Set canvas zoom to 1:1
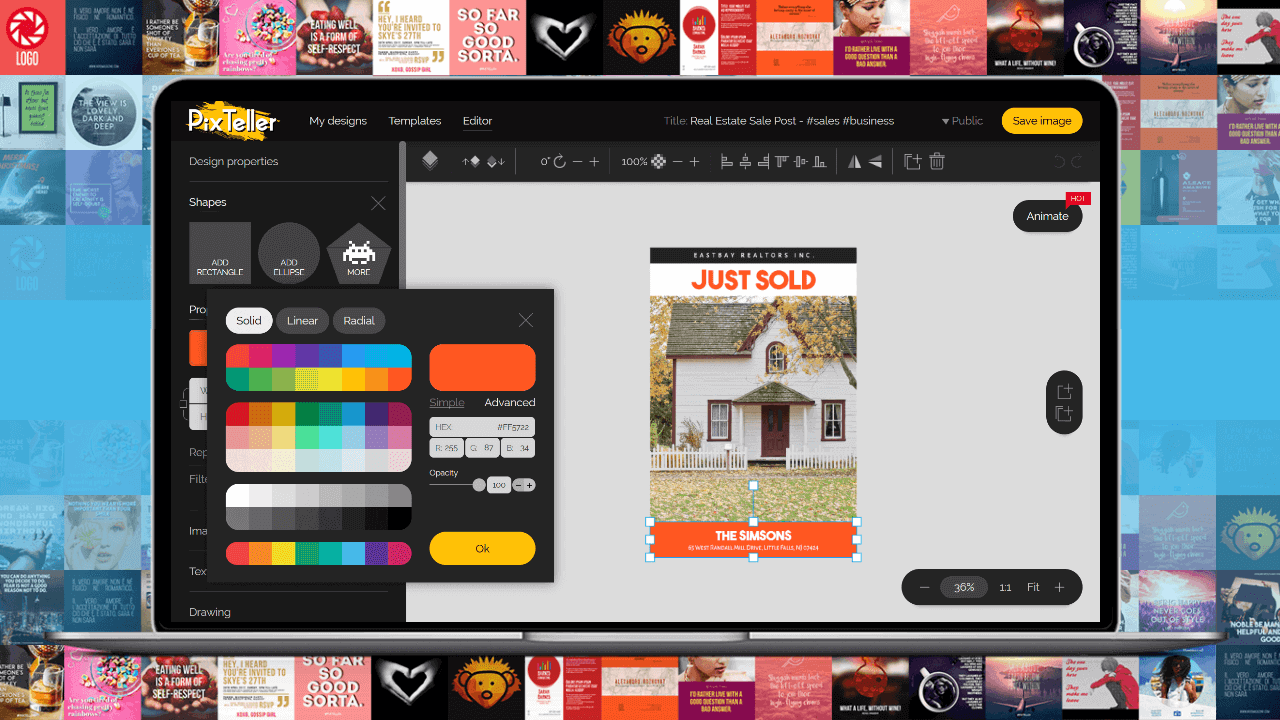Screen dimensions: 1280x720 tap(1005, 587)
